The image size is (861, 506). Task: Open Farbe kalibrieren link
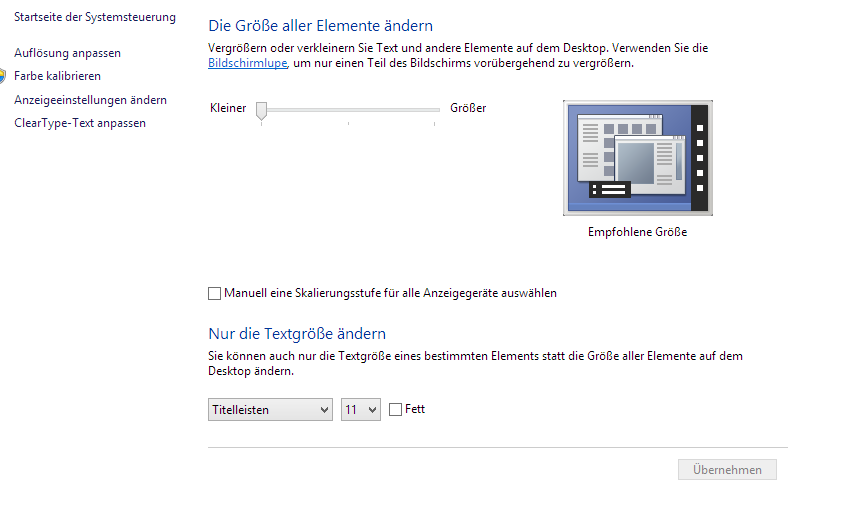(58, 76)
